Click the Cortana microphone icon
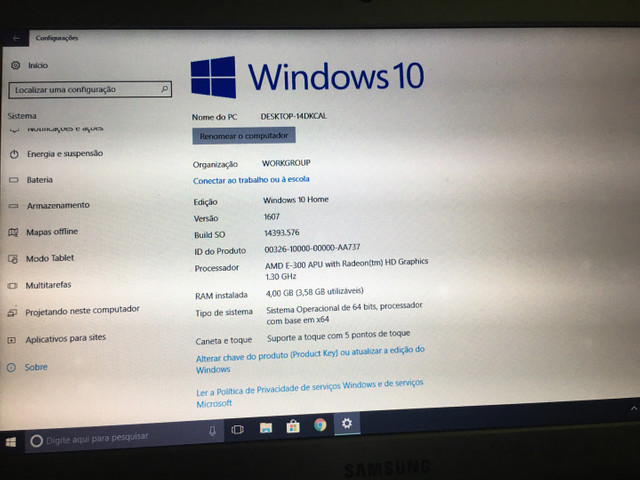640x480 pixels. point(212,431)
